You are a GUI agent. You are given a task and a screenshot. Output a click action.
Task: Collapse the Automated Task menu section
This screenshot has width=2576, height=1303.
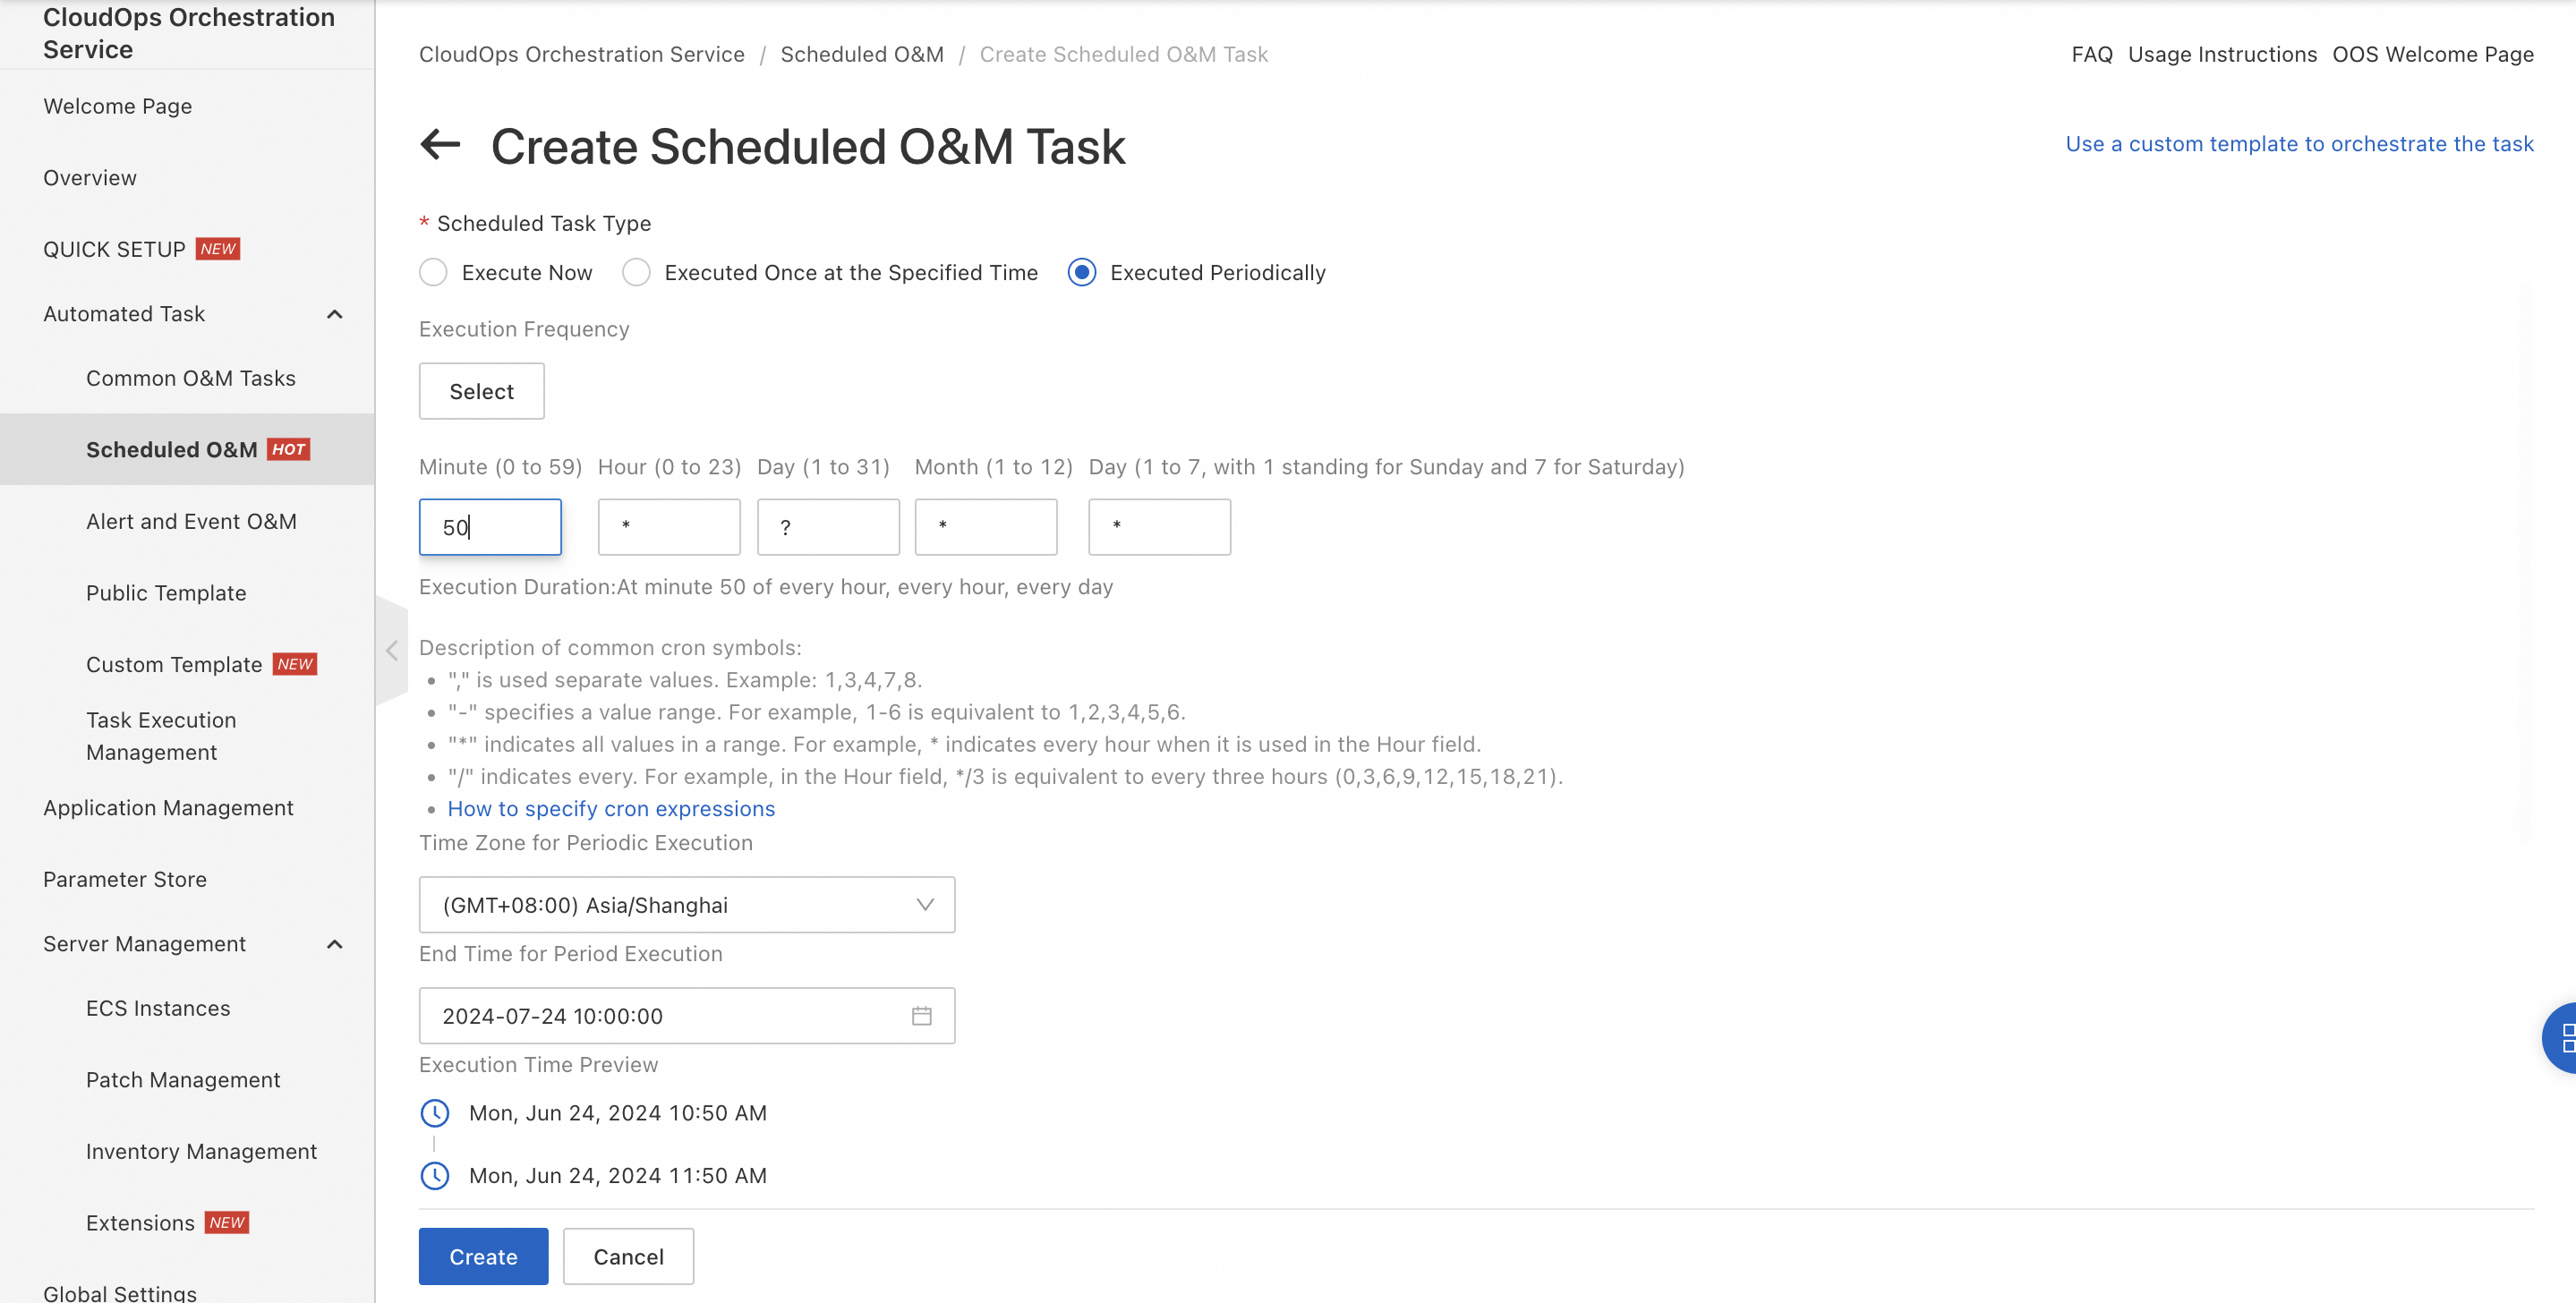coord(334,314)
